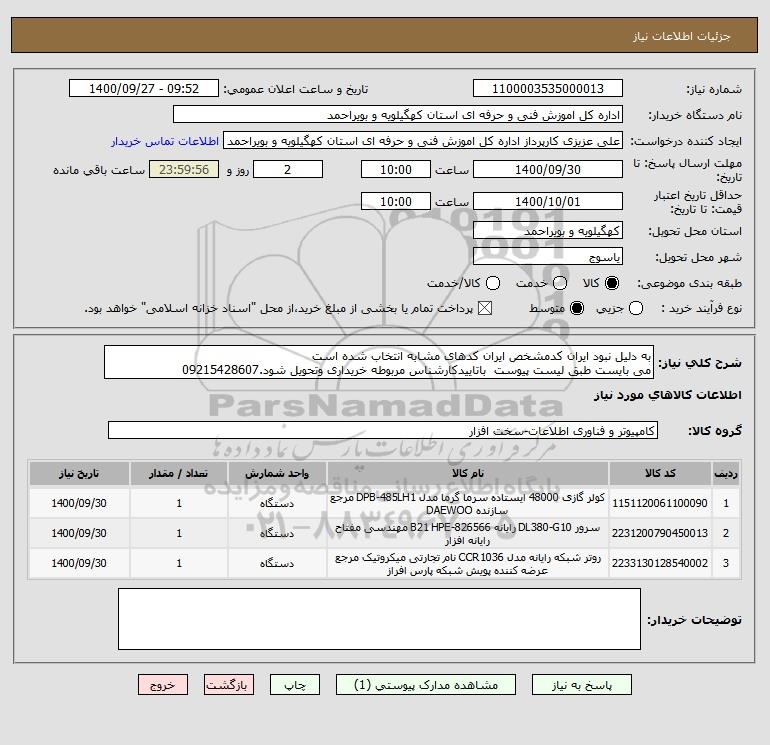Viewport: 770px width, 745px height.
Task: Click the بازگشت back button
Action: (229, 685)
